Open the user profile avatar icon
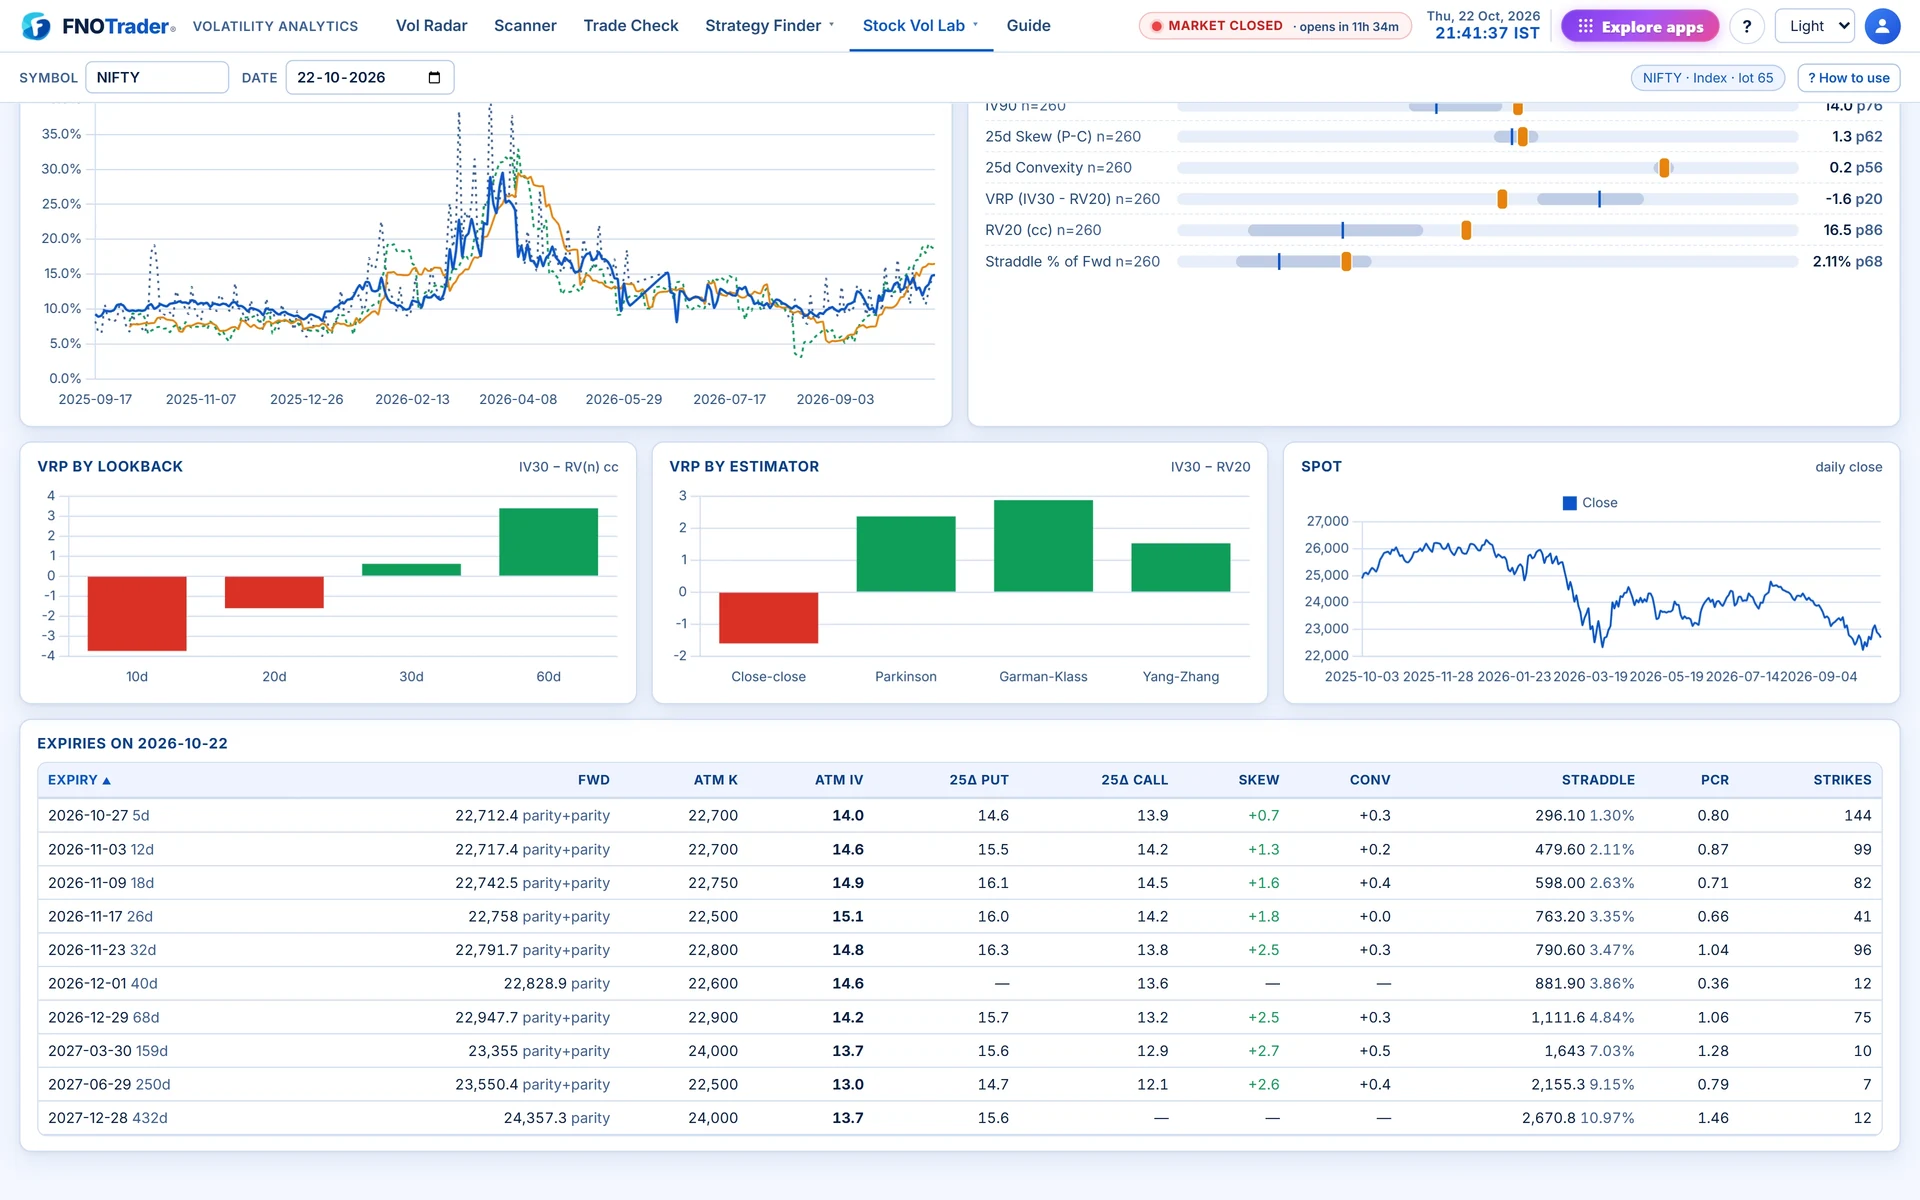 point(1882,26)
